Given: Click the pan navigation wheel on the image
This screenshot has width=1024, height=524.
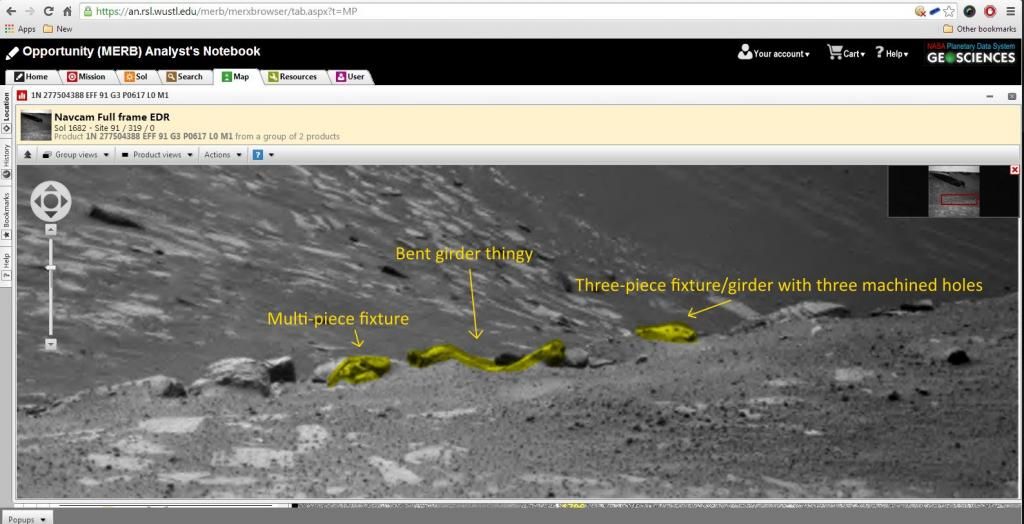Looking at the screenshot, I should coord(51,202).
